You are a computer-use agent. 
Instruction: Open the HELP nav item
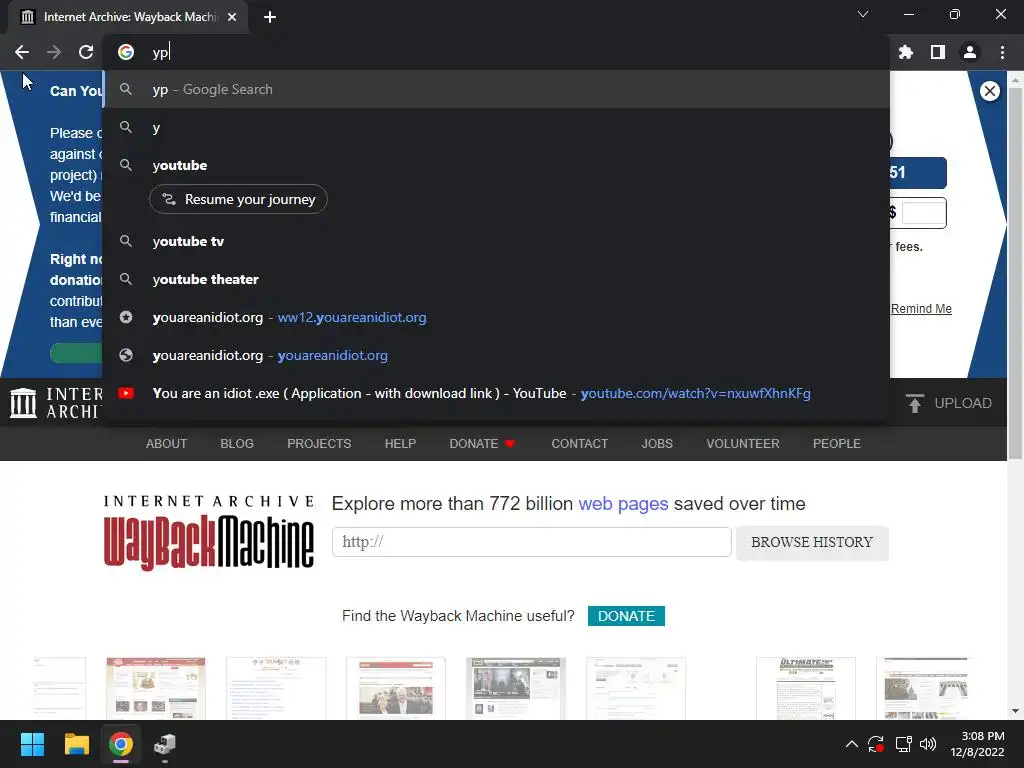tap(400, 443)
